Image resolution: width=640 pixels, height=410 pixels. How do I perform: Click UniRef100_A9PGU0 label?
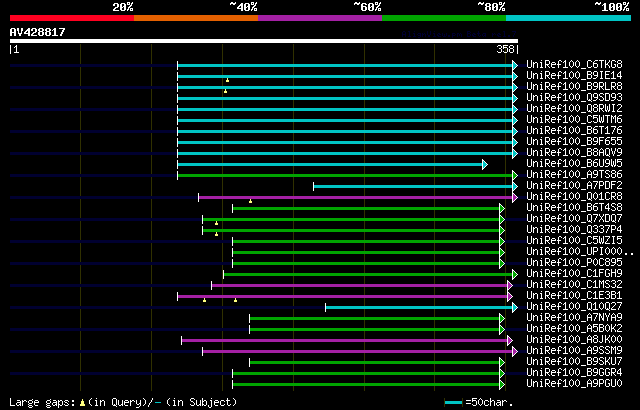[574, 384]
